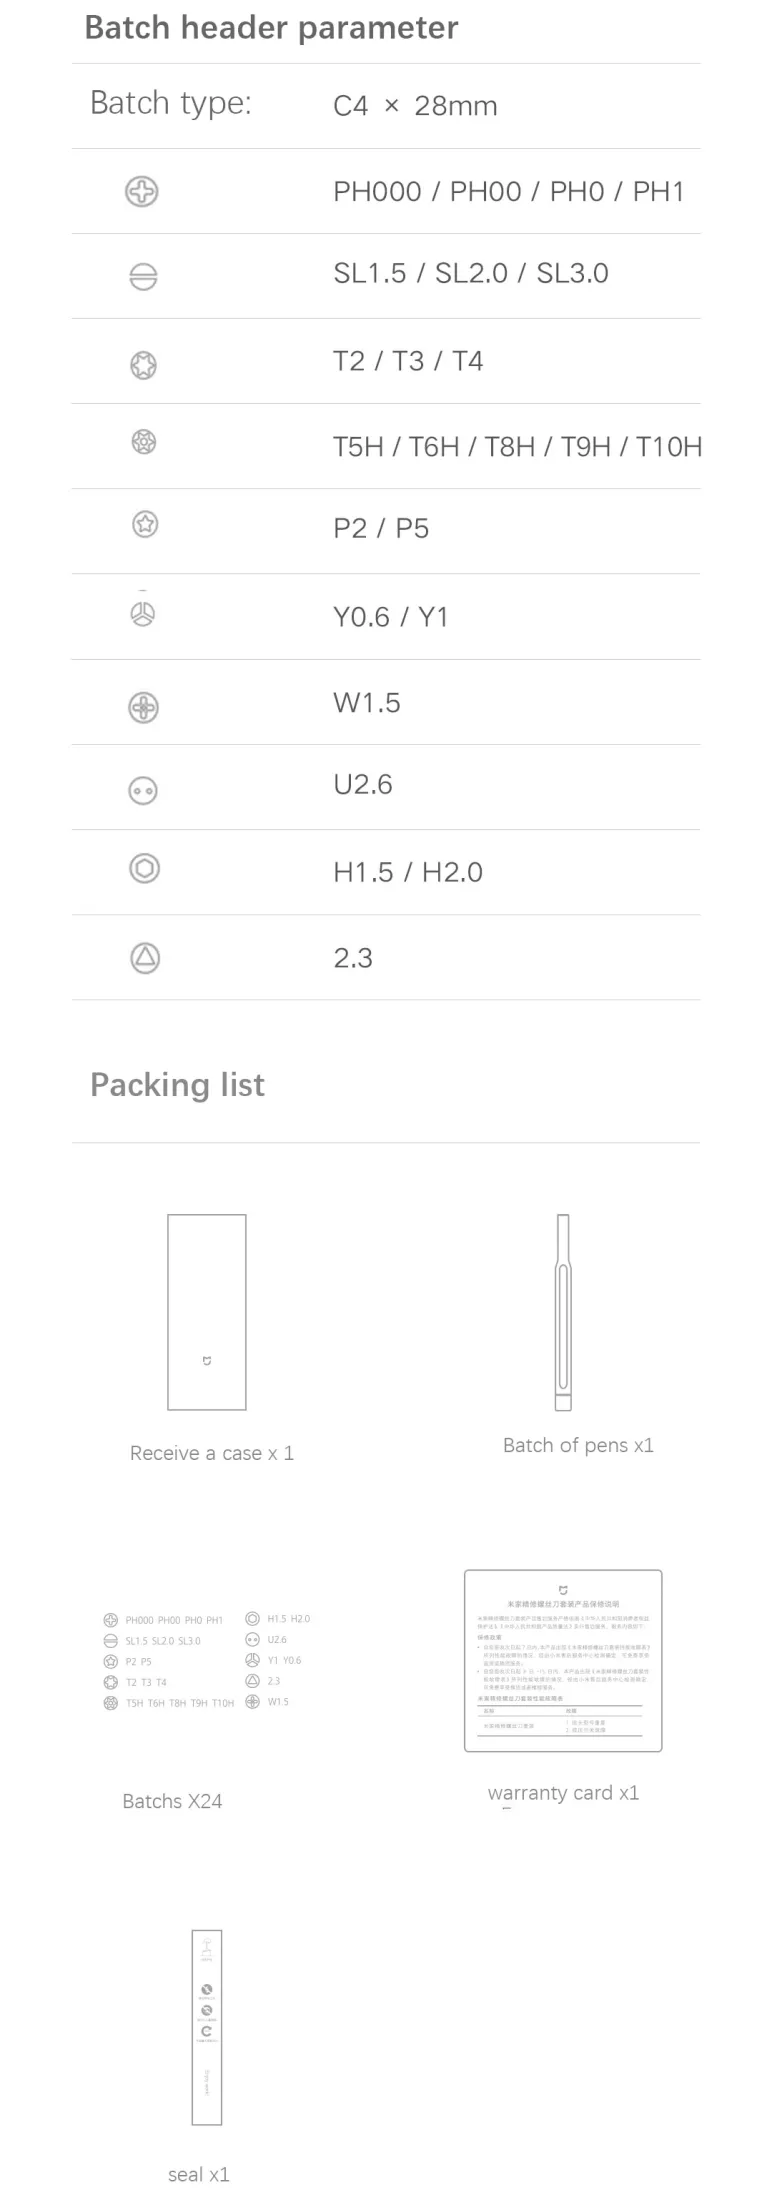772x2200 pixels.
Task: Select the W1.5 bit icon
Action: pyautogui.click(x=144, y=708)
